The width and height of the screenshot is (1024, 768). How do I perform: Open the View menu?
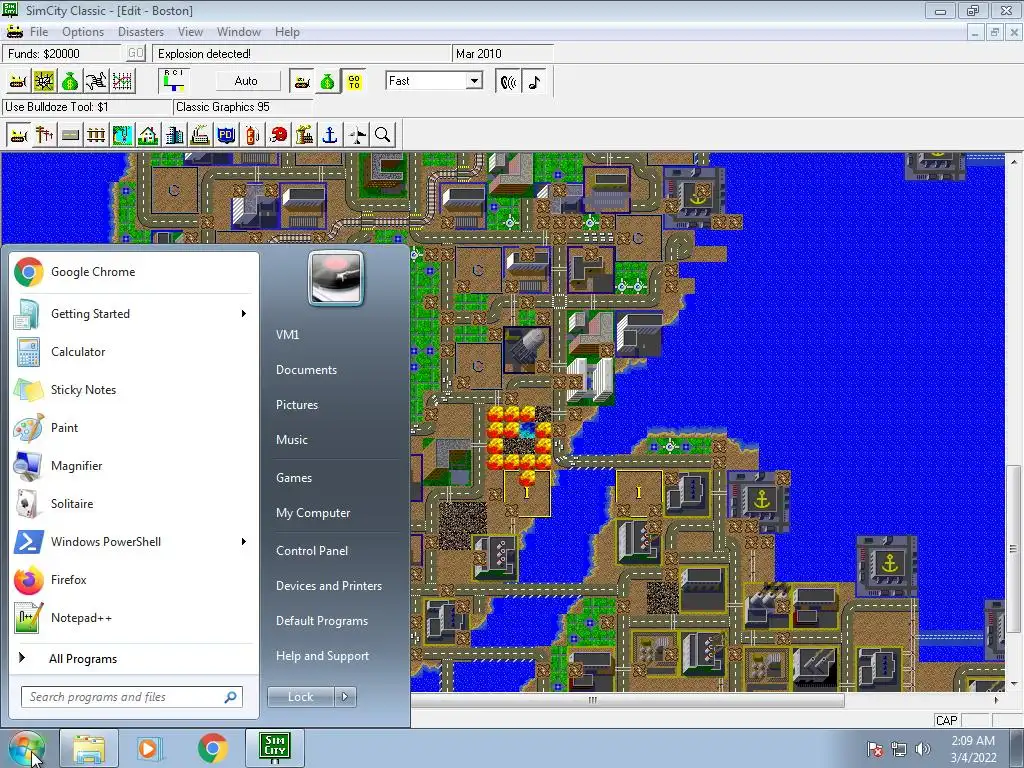click(x=191, y=32)
